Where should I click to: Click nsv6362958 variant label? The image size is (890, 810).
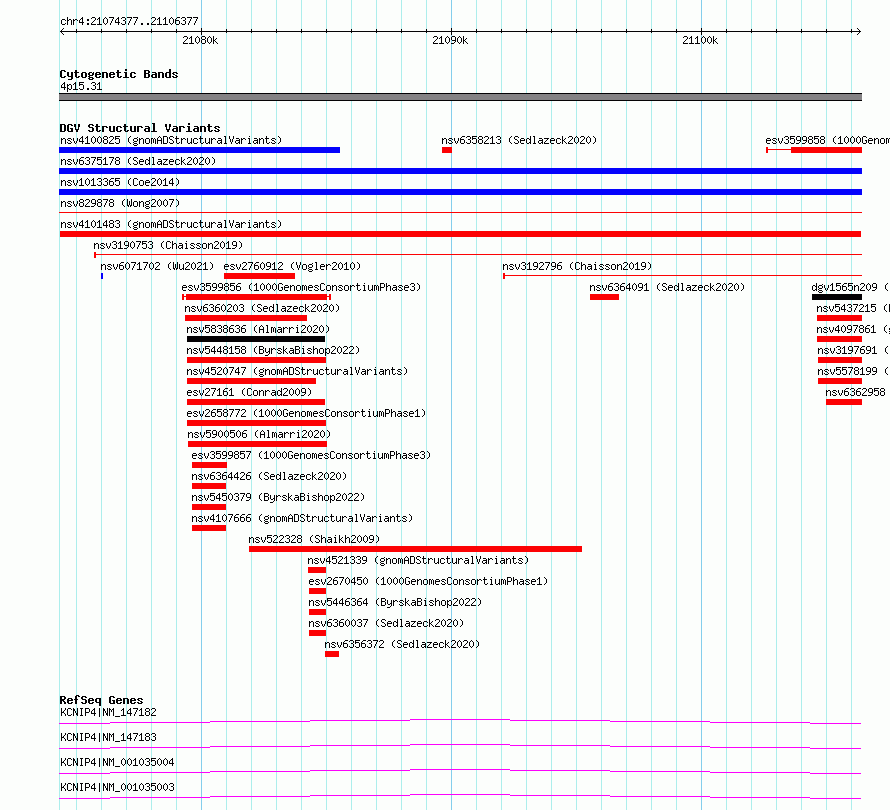(855, 392)
